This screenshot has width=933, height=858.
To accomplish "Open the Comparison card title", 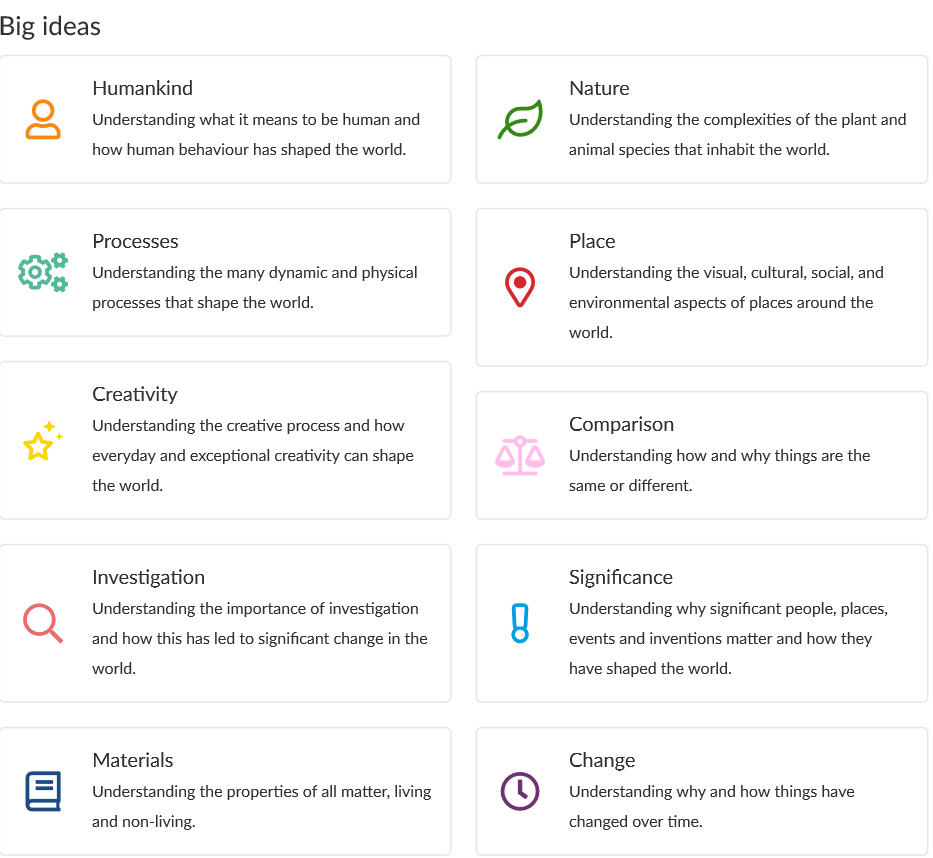I will 621,424.
